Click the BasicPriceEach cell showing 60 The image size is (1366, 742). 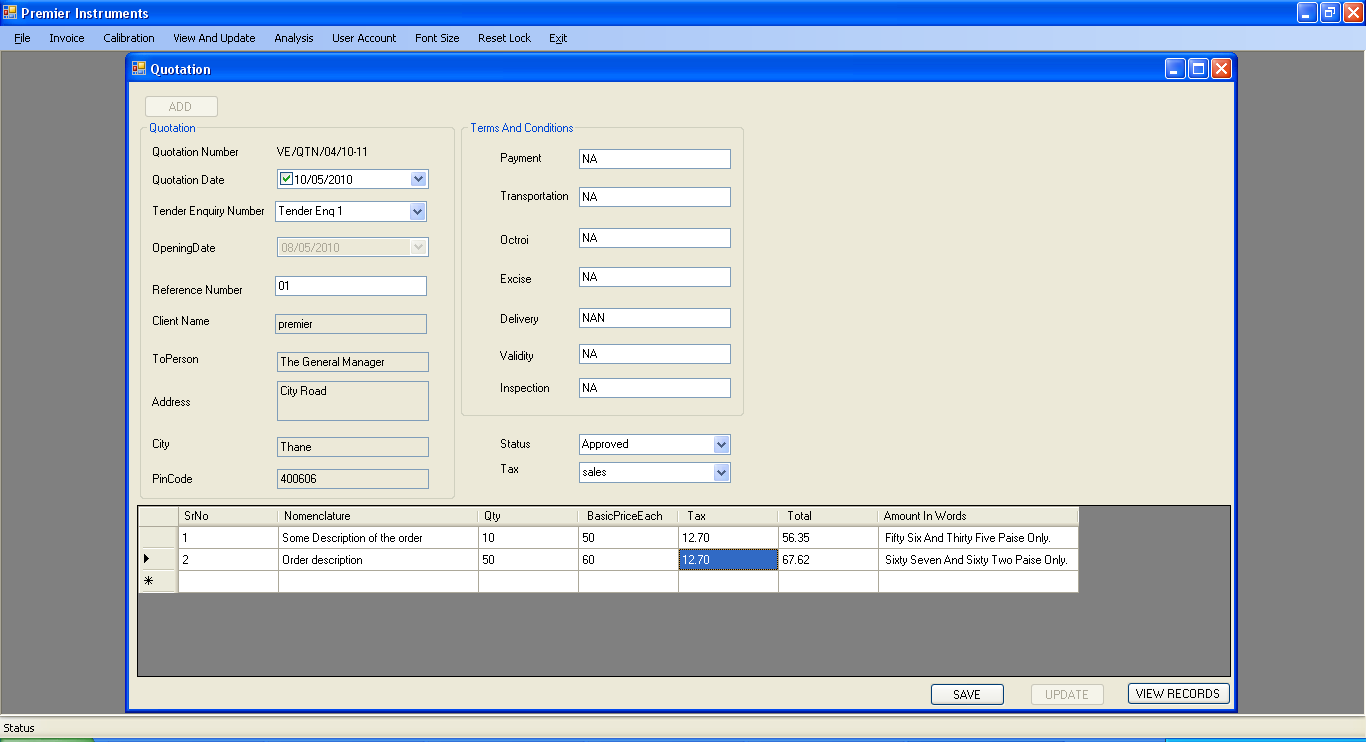(628, 560)
